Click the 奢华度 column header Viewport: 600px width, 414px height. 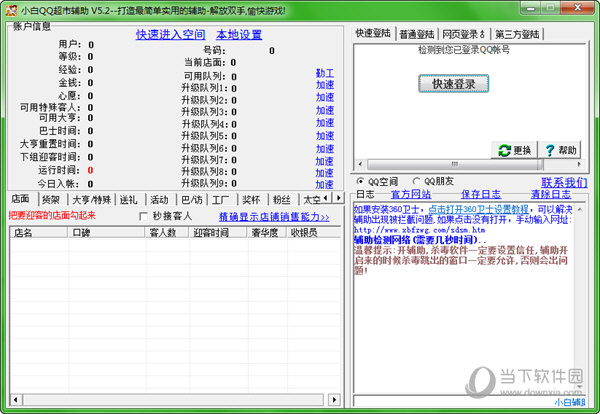point(267,232)
